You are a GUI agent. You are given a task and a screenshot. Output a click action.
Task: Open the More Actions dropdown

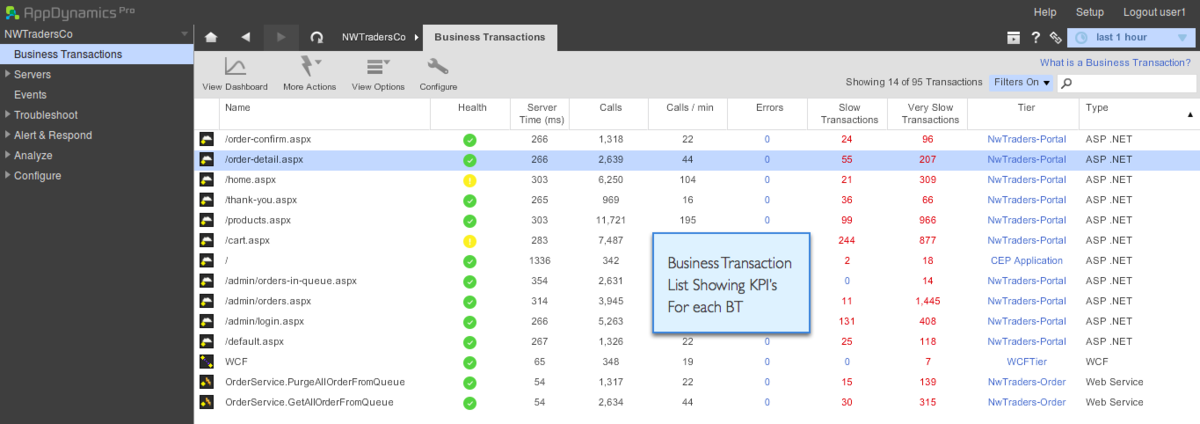coord(309,74)
